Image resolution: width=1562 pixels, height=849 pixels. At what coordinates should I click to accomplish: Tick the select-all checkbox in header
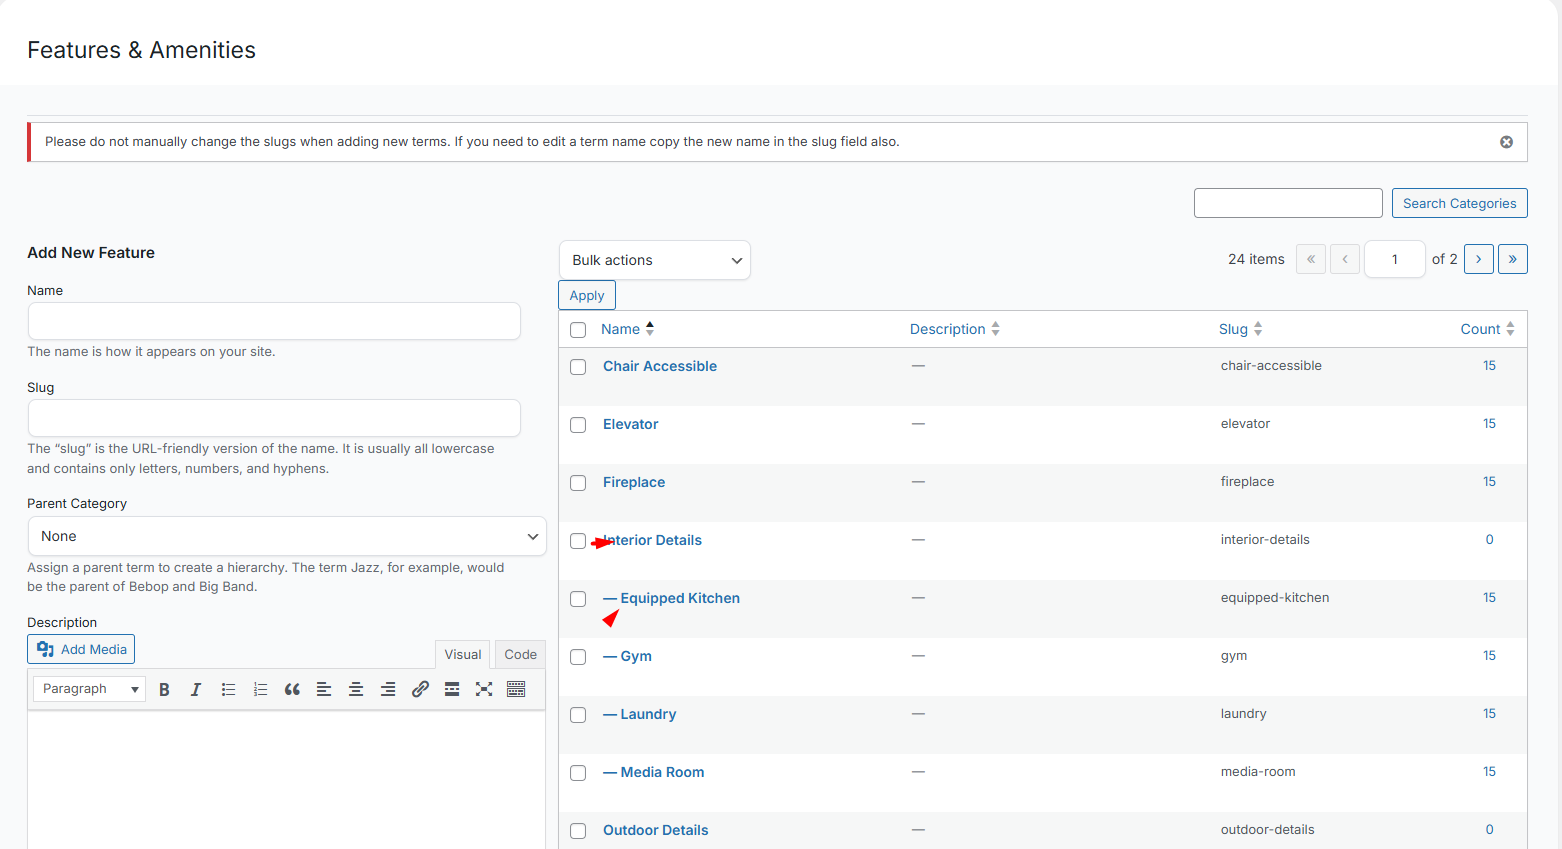click(x=578, y=330)
